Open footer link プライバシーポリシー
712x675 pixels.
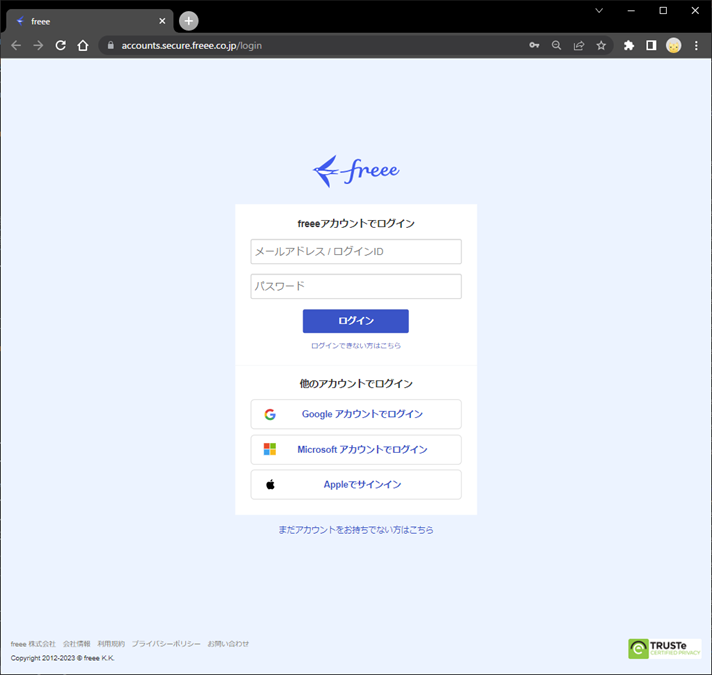tap(166, 644)
